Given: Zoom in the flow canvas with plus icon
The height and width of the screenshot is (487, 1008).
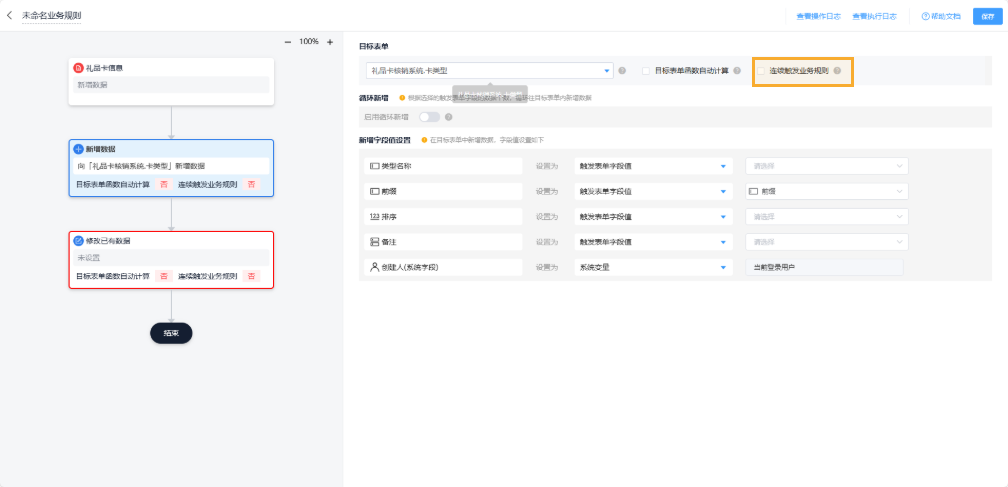Looking at the screenshot, I should coord(330,42).
